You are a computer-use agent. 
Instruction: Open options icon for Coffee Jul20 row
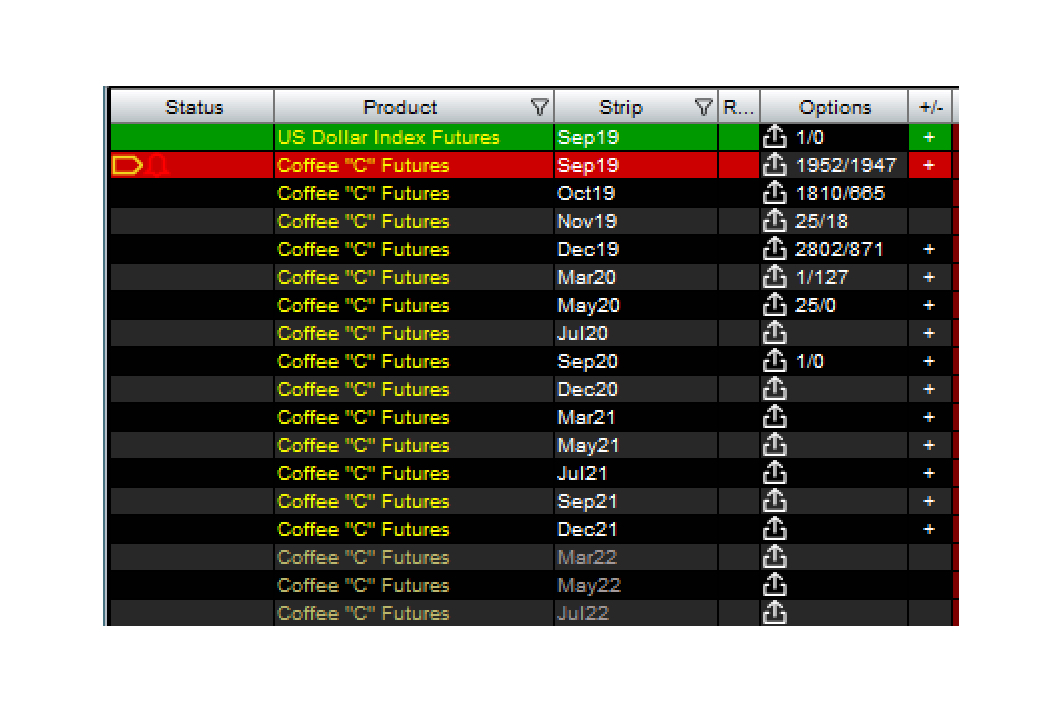pos(774,333)
